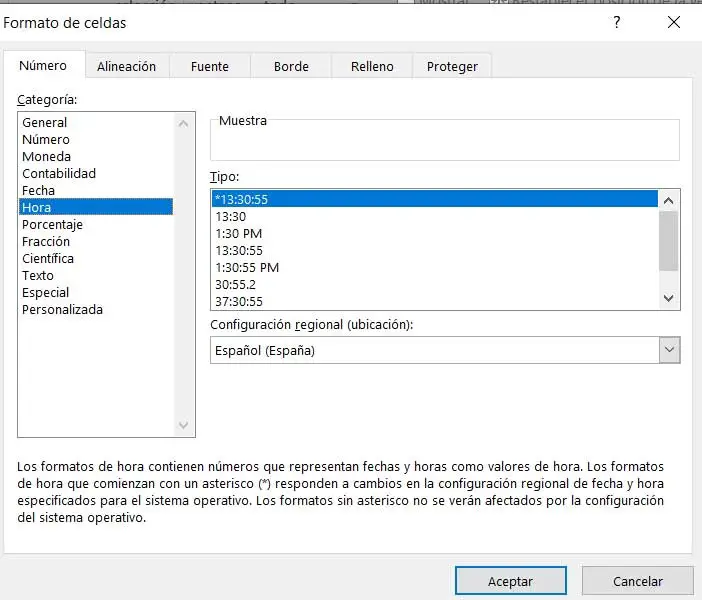Open the Proteger tab
This screenshot has width=702, height=600.
452,66
